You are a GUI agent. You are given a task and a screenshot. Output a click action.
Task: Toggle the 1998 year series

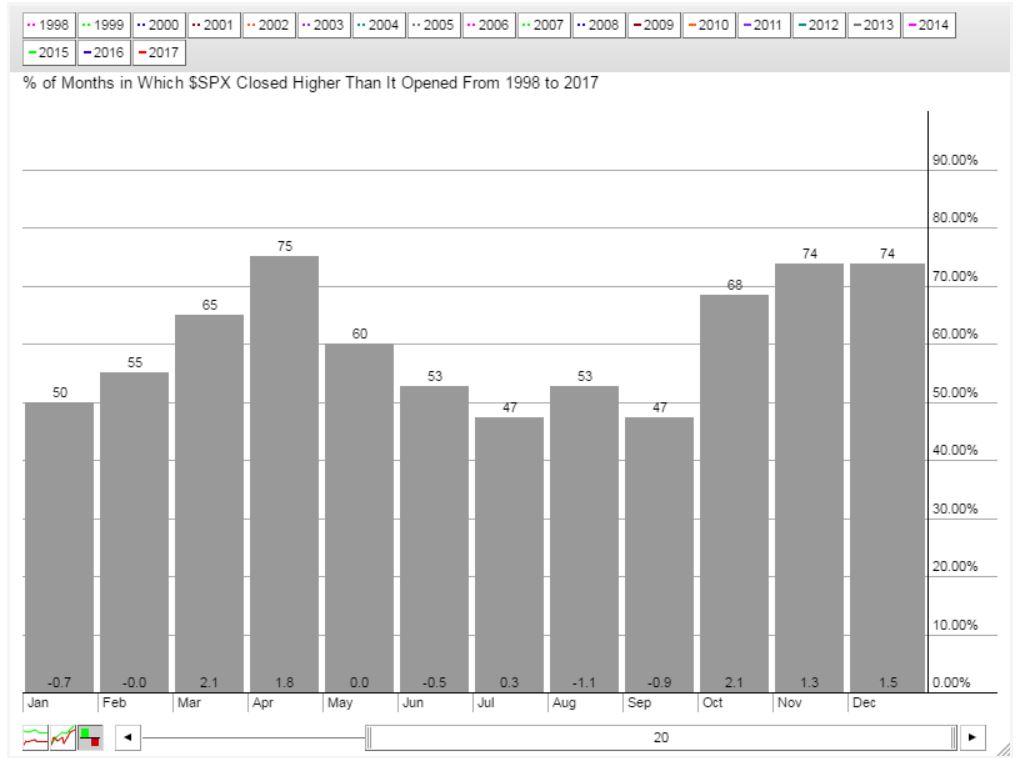46,23
